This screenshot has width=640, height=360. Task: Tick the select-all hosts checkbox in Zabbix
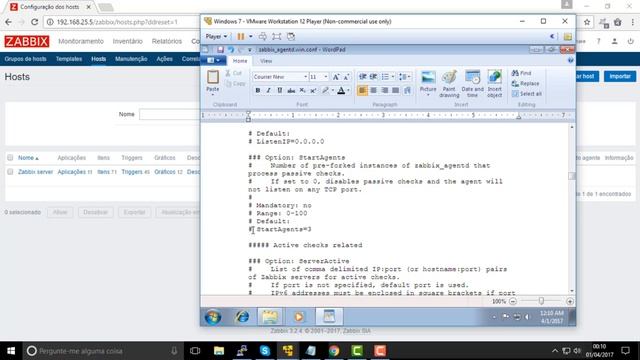tap(10, 158)
